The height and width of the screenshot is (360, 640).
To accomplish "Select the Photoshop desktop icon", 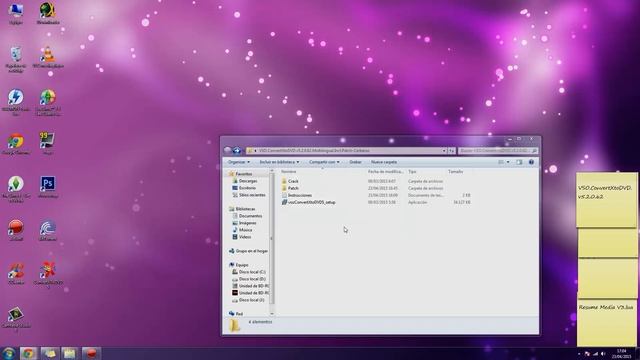I will click(x=48, y=187).
